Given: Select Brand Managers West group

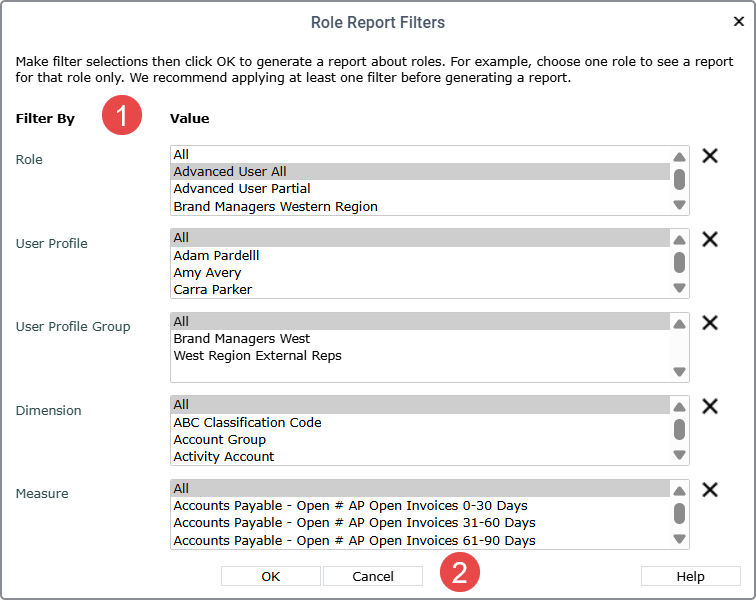Looking at the screenshot, I should pyautogui.click(x=420, y=339).
